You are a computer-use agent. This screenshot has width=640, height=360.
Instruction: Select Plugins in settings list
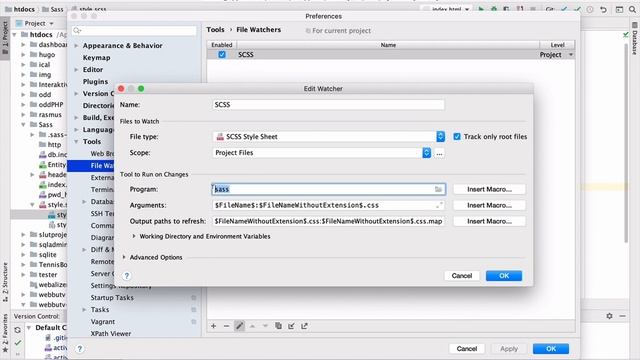pos(96,82)
